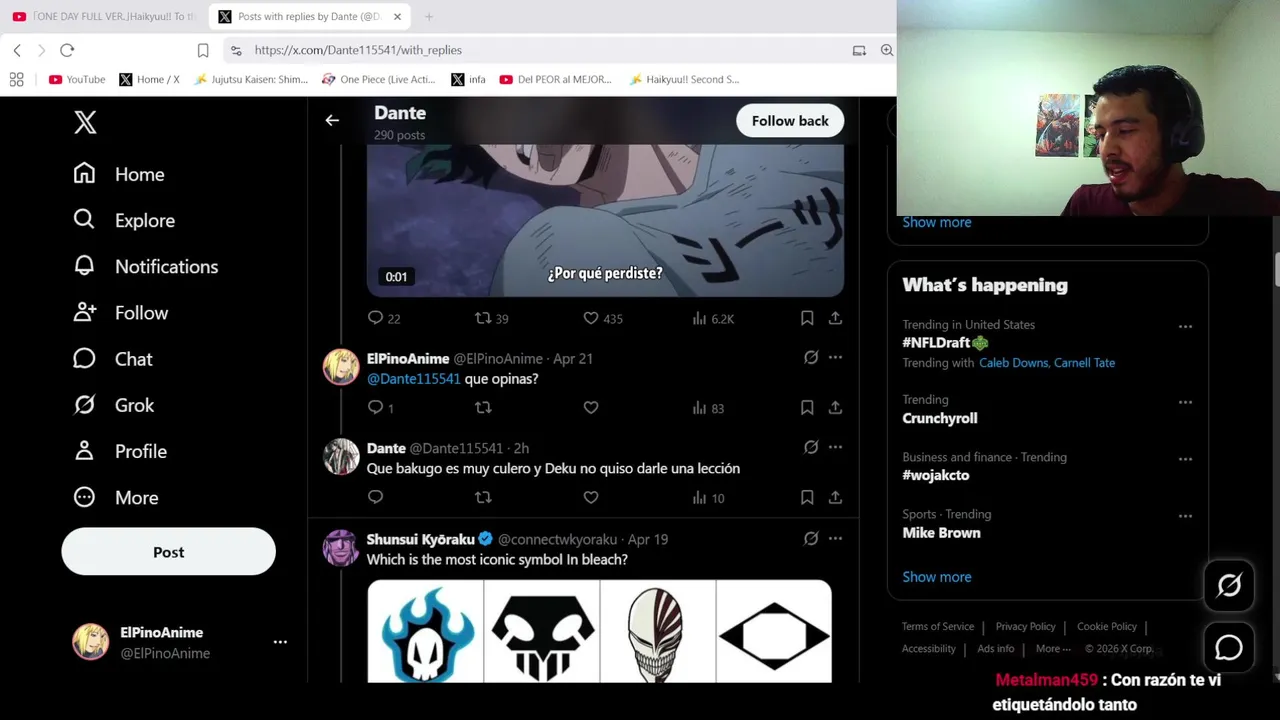Open the floating chat messages button

pos(1229,648)
